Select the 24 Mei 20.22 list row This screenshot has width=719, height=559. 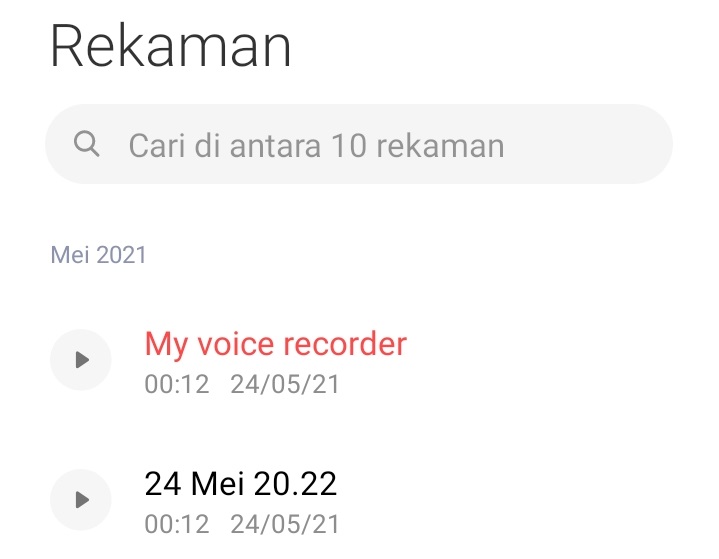pos(360,500)
